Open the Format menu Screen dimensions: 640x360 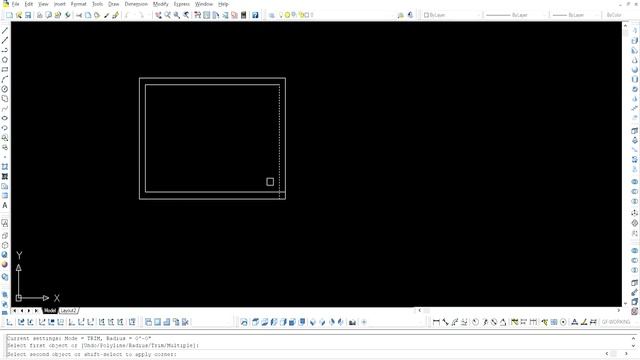click(78, 4)
